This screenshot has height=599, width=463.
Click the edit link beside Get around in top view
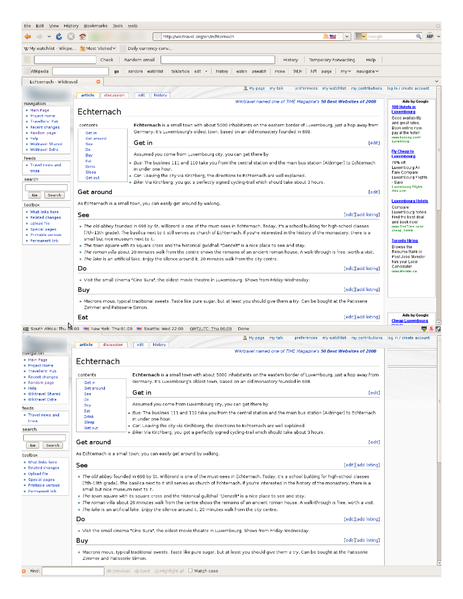tap(374, 192)
